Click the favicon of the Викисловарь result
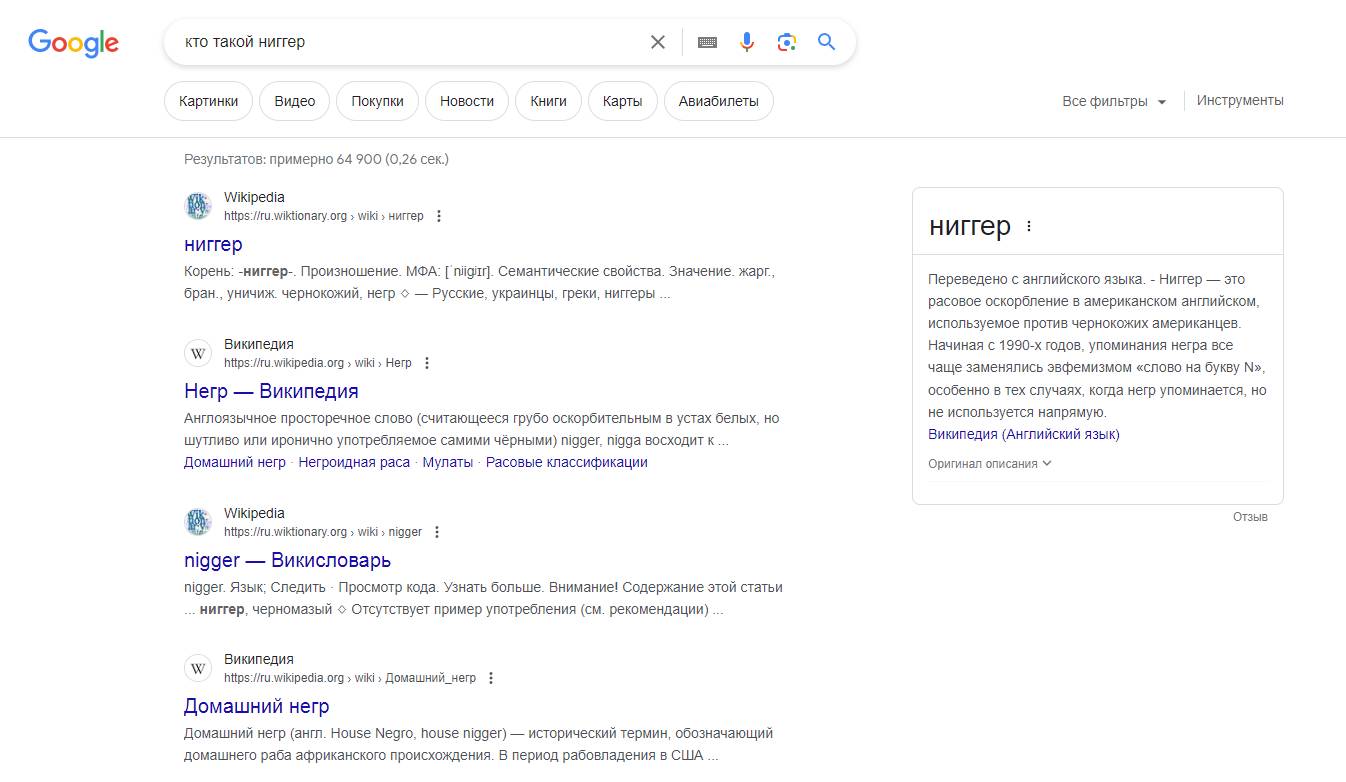The height and width of the screenshot is (782, 1346). pos(198,522)
